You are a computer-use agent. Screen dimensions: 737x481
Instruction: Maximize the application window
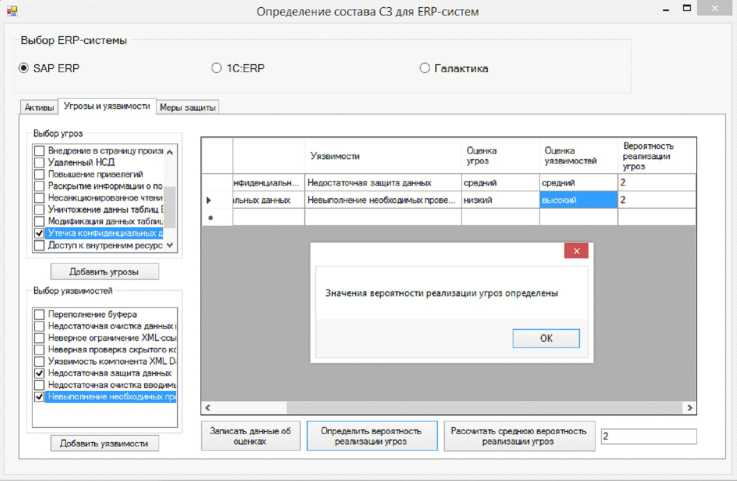[x=687, y=8]
